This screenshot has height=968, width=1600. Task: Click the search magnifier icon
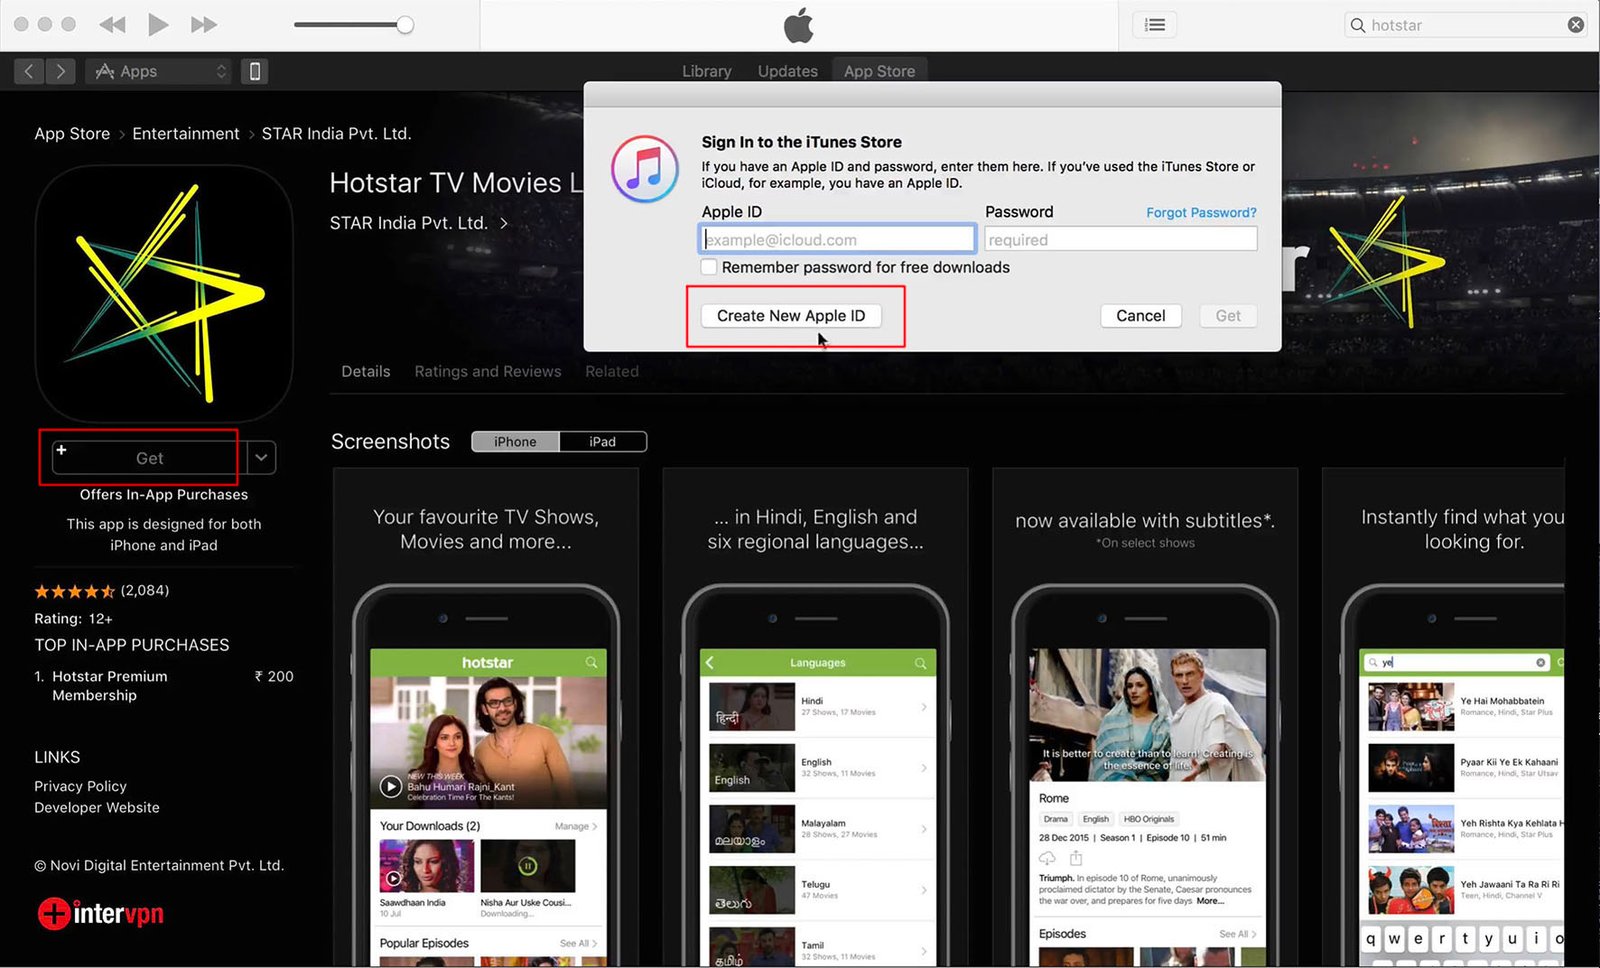[1357, 25]
